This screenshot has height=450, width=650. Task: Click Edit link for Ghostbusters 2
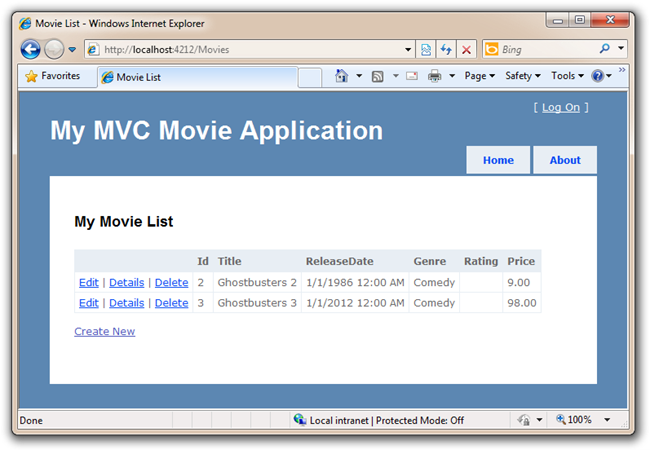click(88, 283)
